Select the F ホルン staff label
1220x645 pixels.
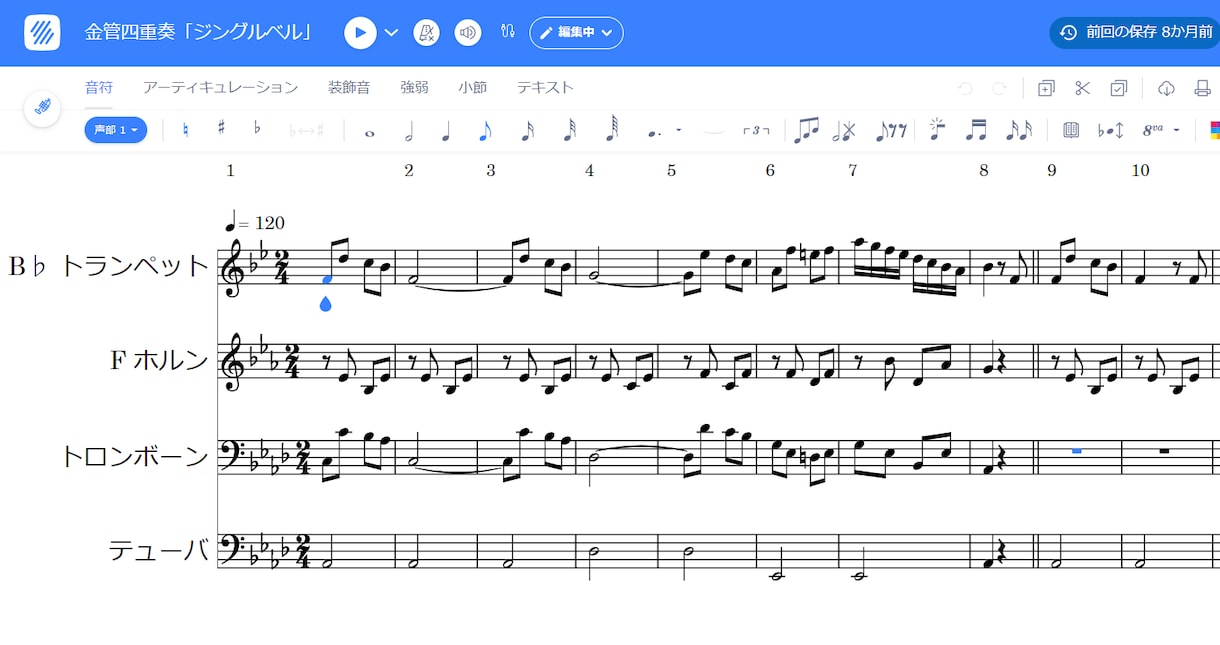[x=159, y=360]
